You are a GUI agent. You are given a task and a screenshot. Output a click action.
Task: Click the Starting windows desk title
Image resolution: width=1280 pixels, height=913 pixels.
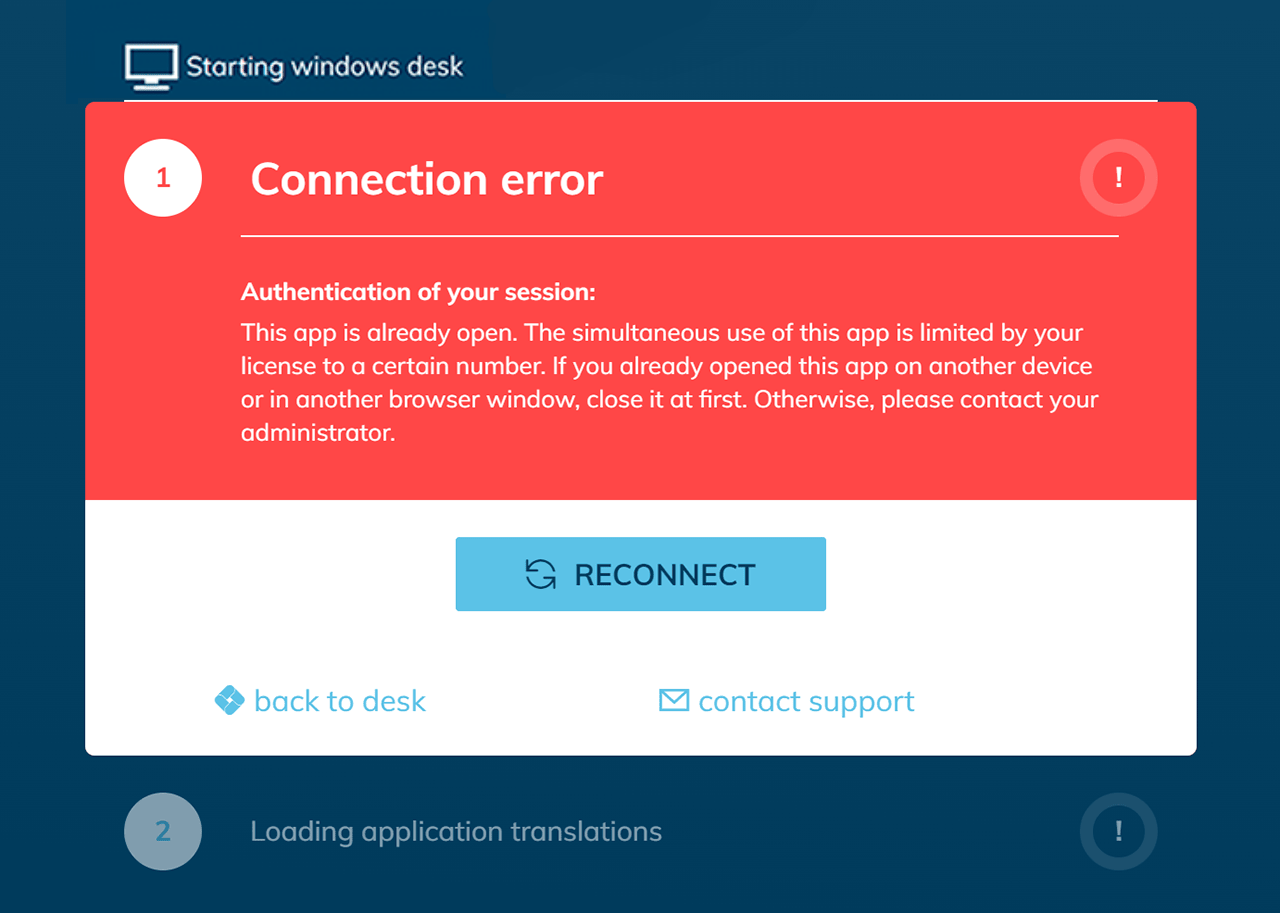[x=324, y=67]
